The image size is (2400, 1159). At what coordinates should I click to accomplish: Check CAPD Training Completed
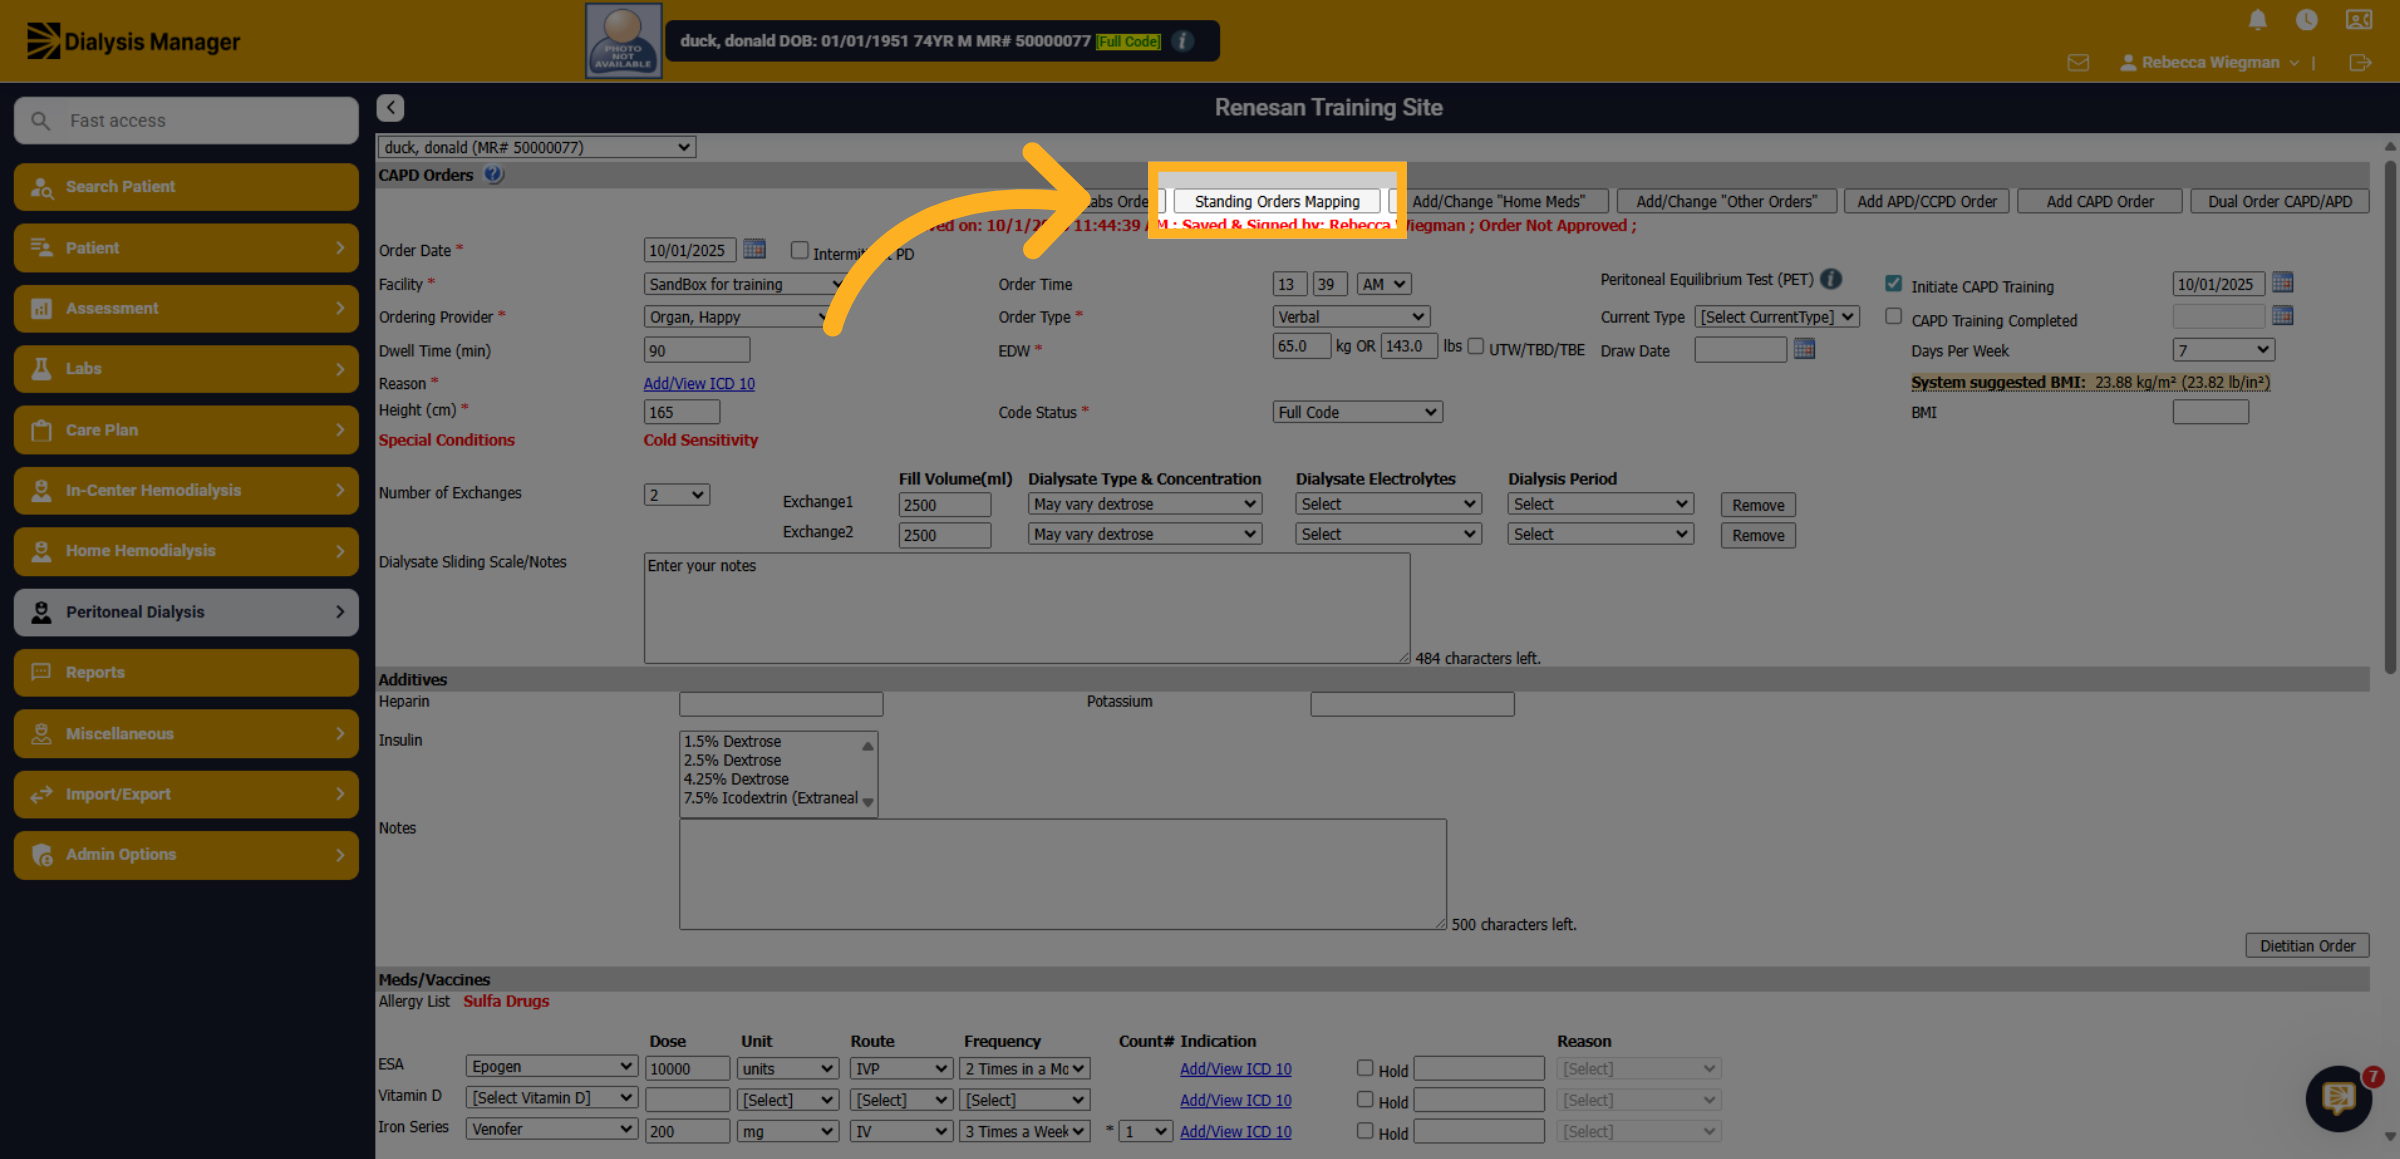(x=1893, y=317)
